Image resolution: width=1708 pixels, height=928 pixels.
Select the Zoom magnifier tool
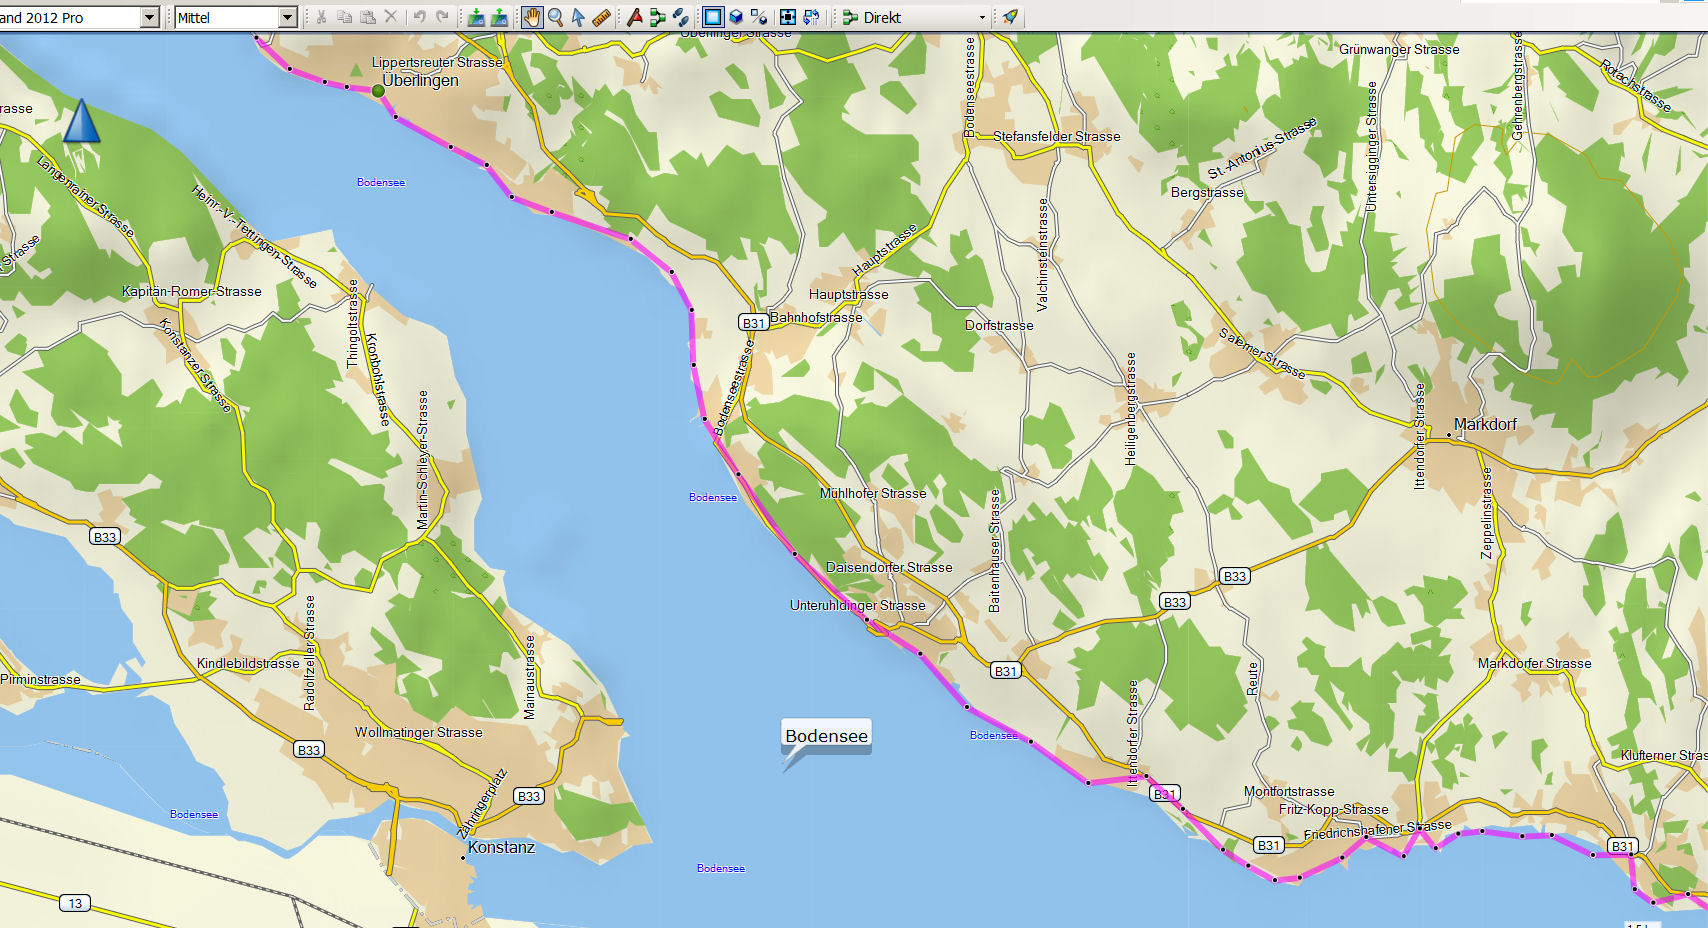(x=555, y=17)
